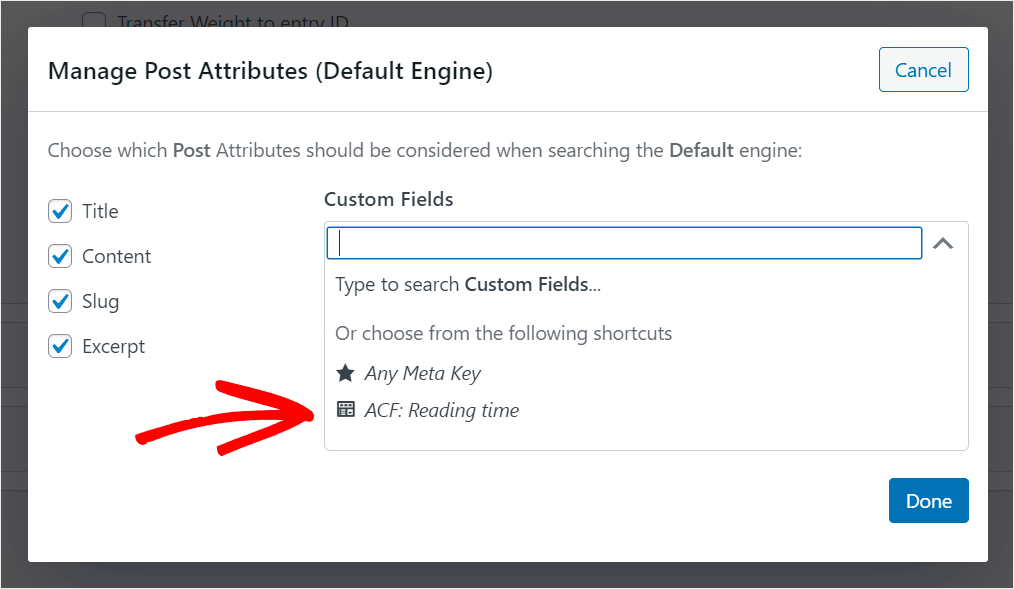Image resolution: width=1014 pixels, height=589 pixels.
Task: Select the ACF: Reading time shortcut
Action: [441, 410]
